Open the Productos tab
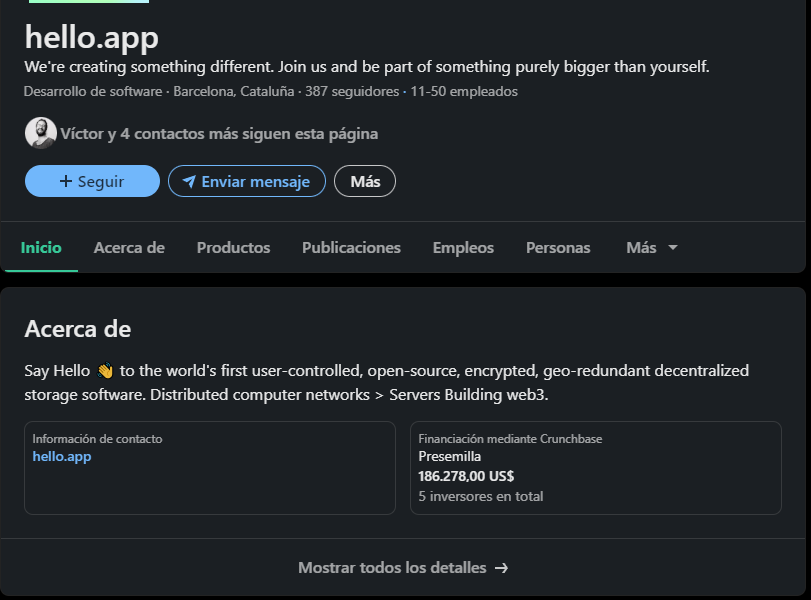This screenshot has width=811, height=600. coord(233,248)
